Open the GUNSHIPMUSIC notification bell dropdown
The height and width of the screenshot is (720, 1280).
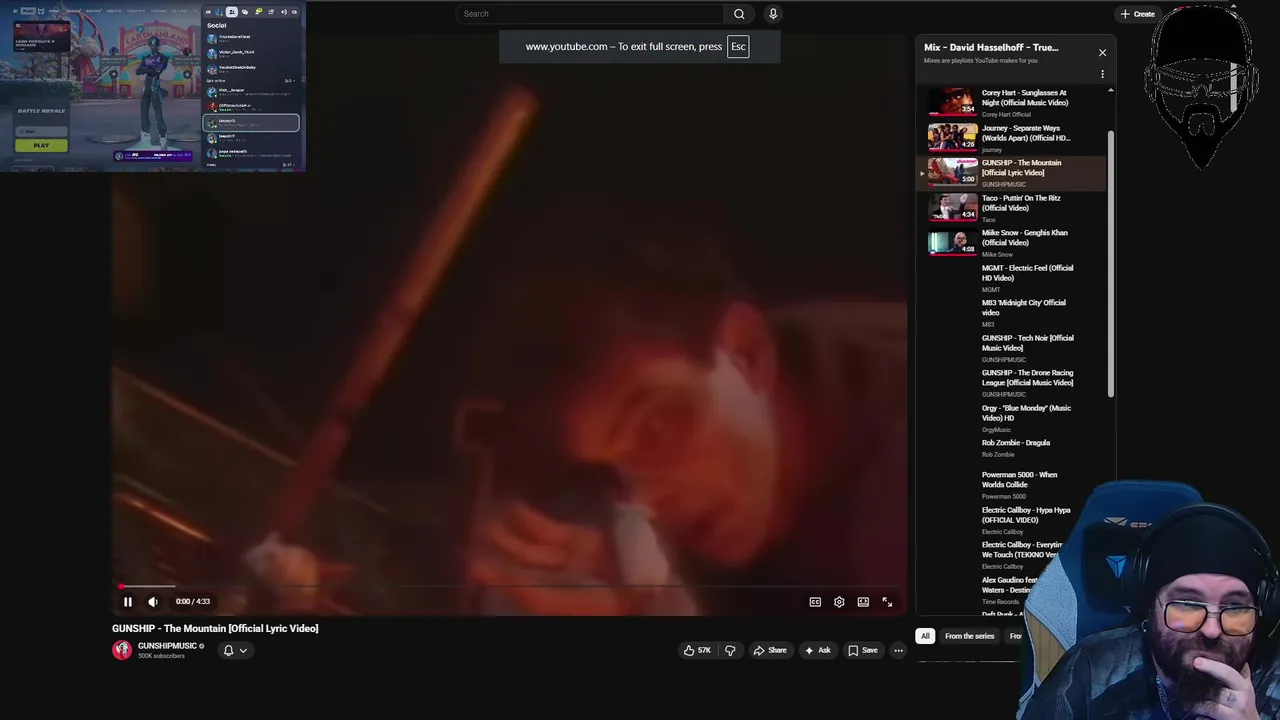pyautogui.click(x=235, y=650)
